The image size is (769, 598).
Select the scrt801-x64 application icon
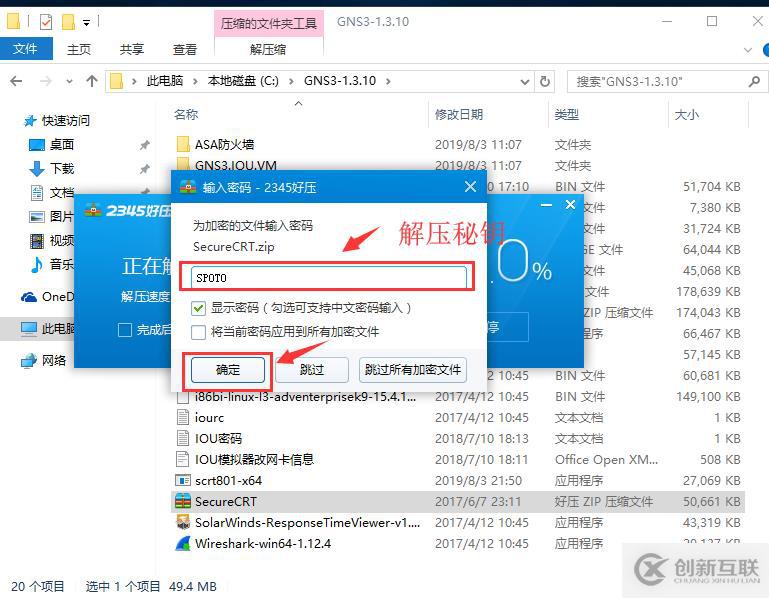point(183,480)
